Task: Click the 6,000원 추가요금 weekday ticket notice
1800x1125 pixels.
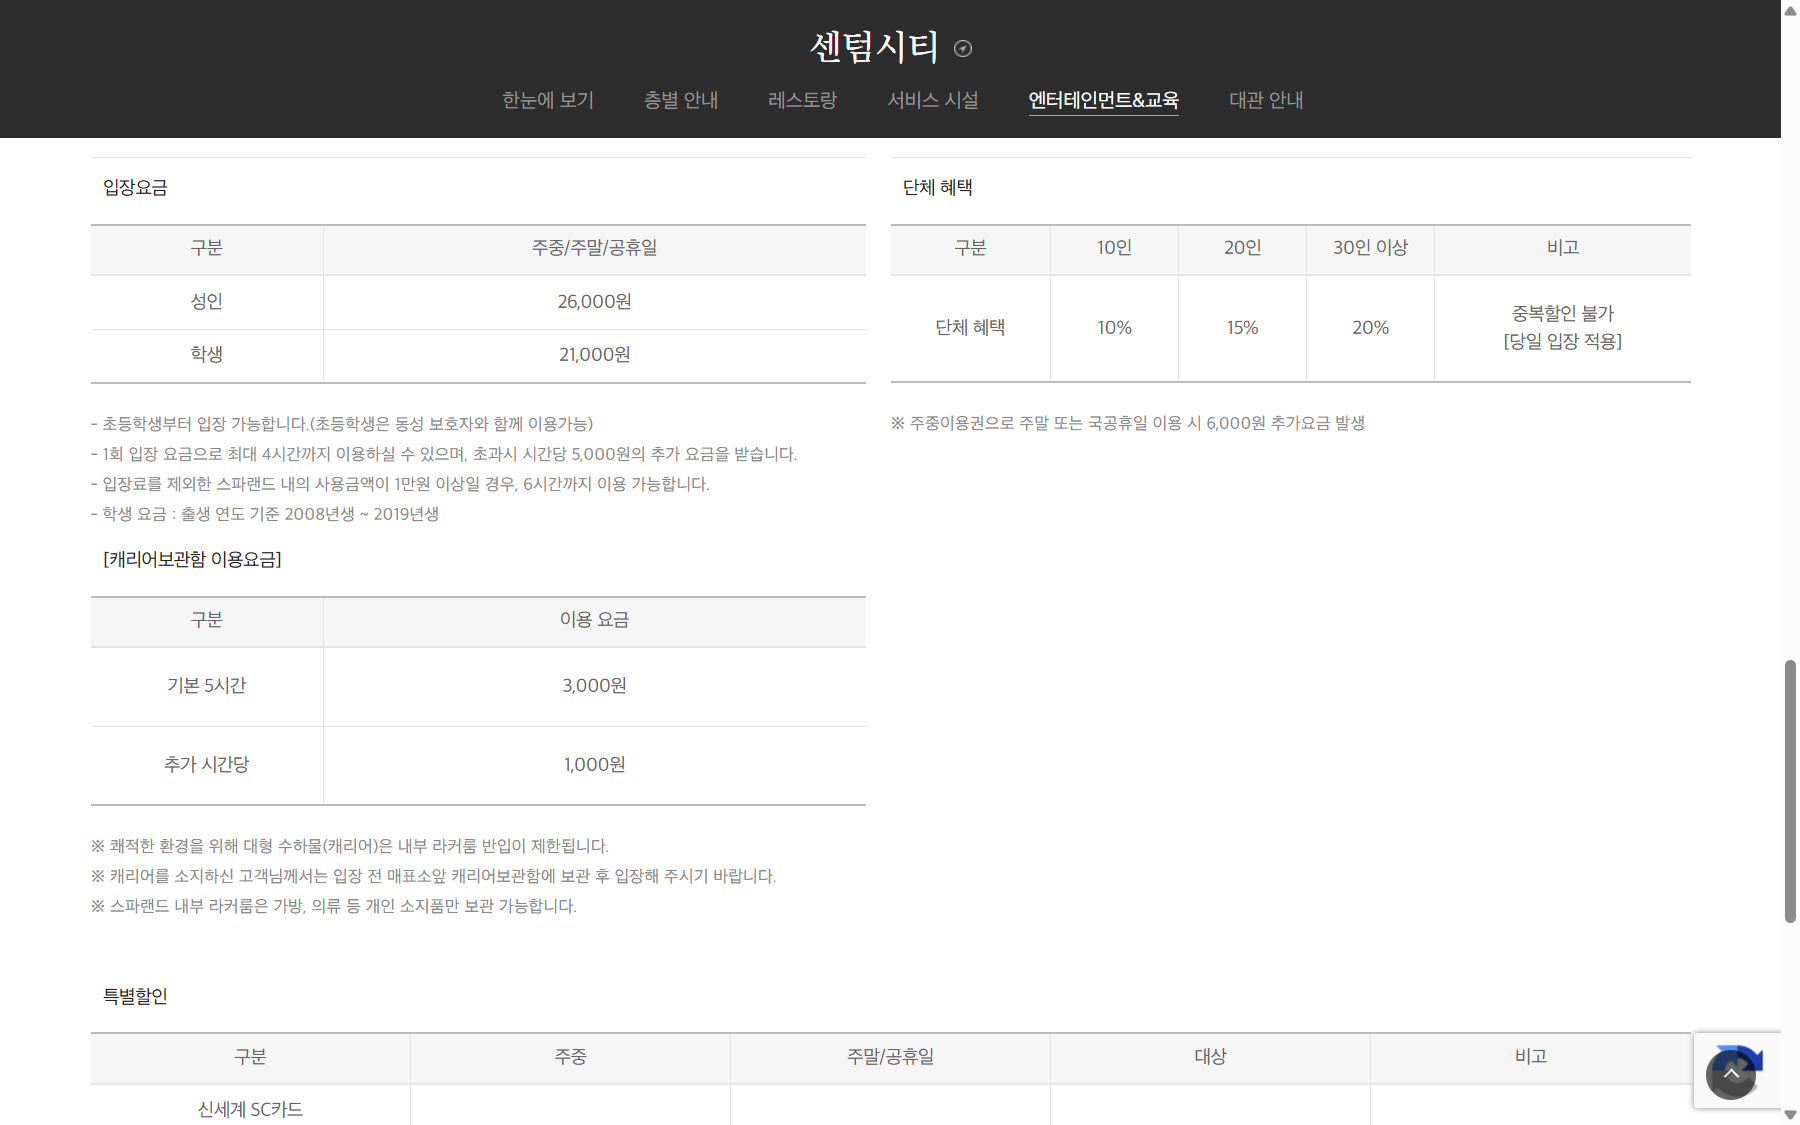Action: [1128, 423]
